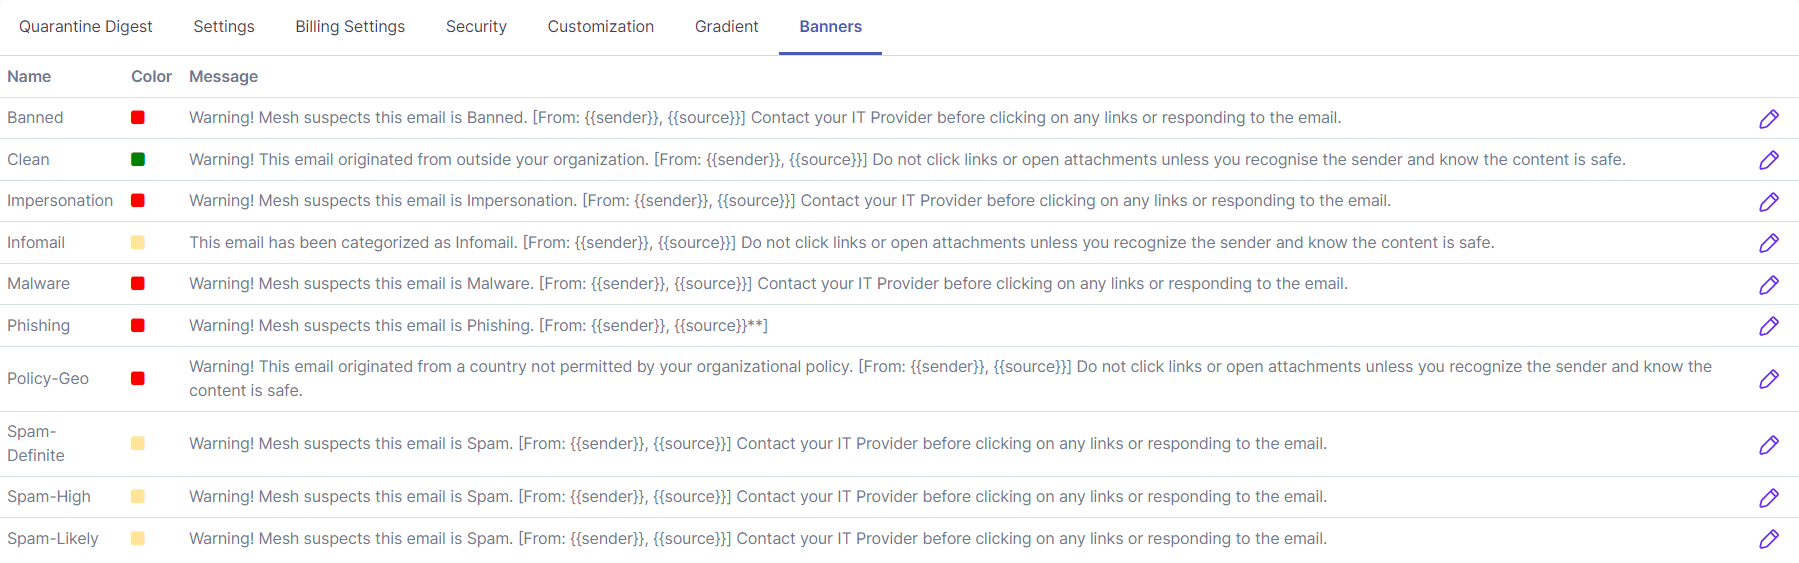Edit the Impersonation banner message

[1768, 202]
